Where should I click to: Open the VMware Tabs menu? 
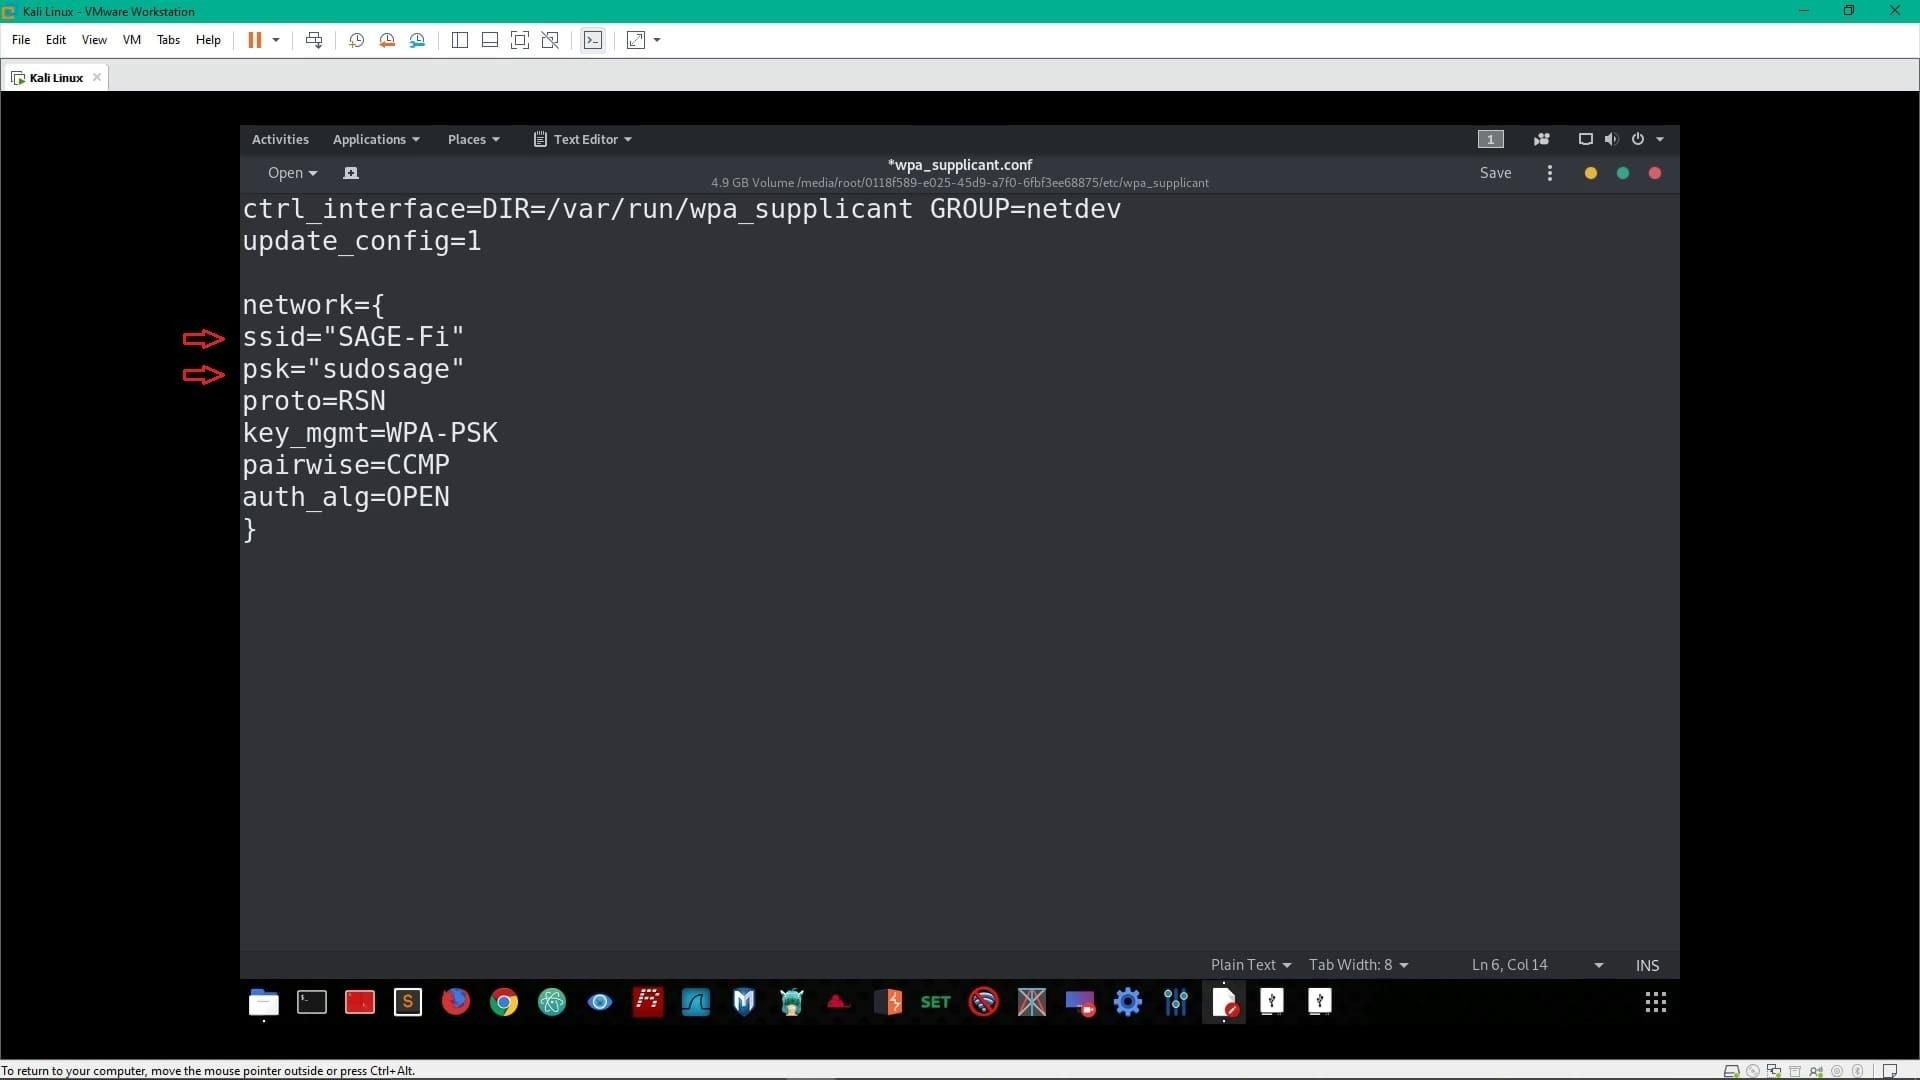(x=168, y=40)
